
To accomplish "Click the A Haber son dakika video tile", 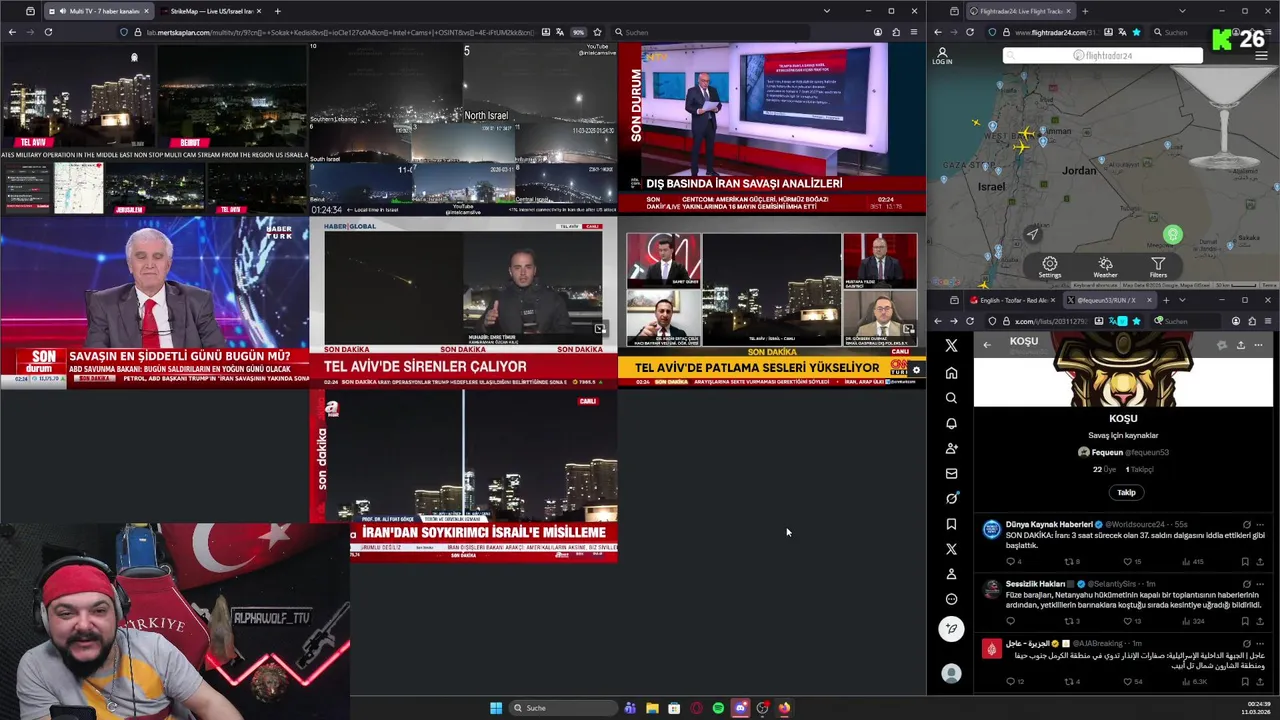I will [463, 476].
